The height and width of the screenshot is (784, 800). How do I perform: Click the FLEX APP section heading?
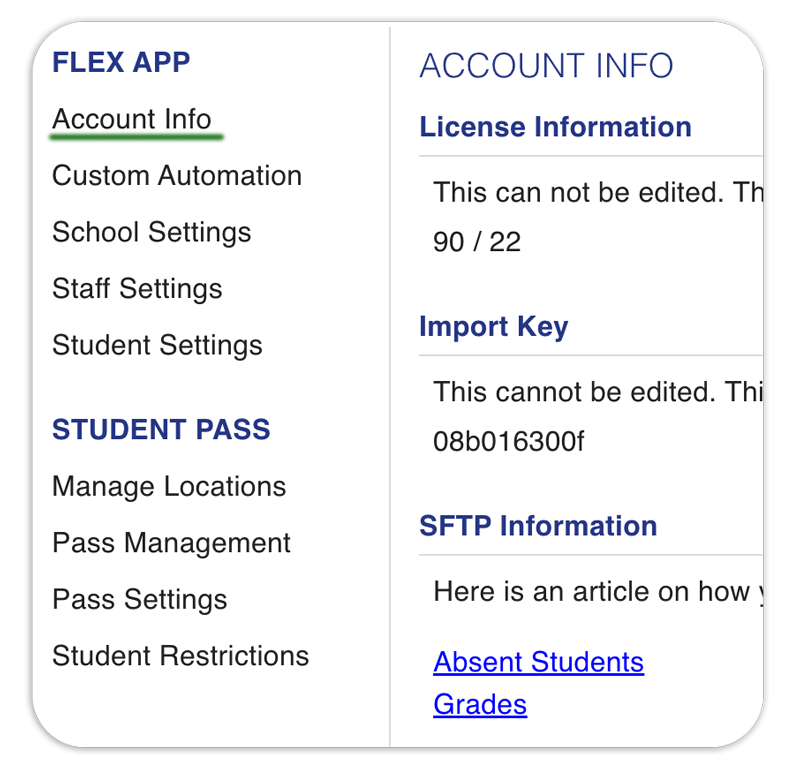[x=121, y=63]
